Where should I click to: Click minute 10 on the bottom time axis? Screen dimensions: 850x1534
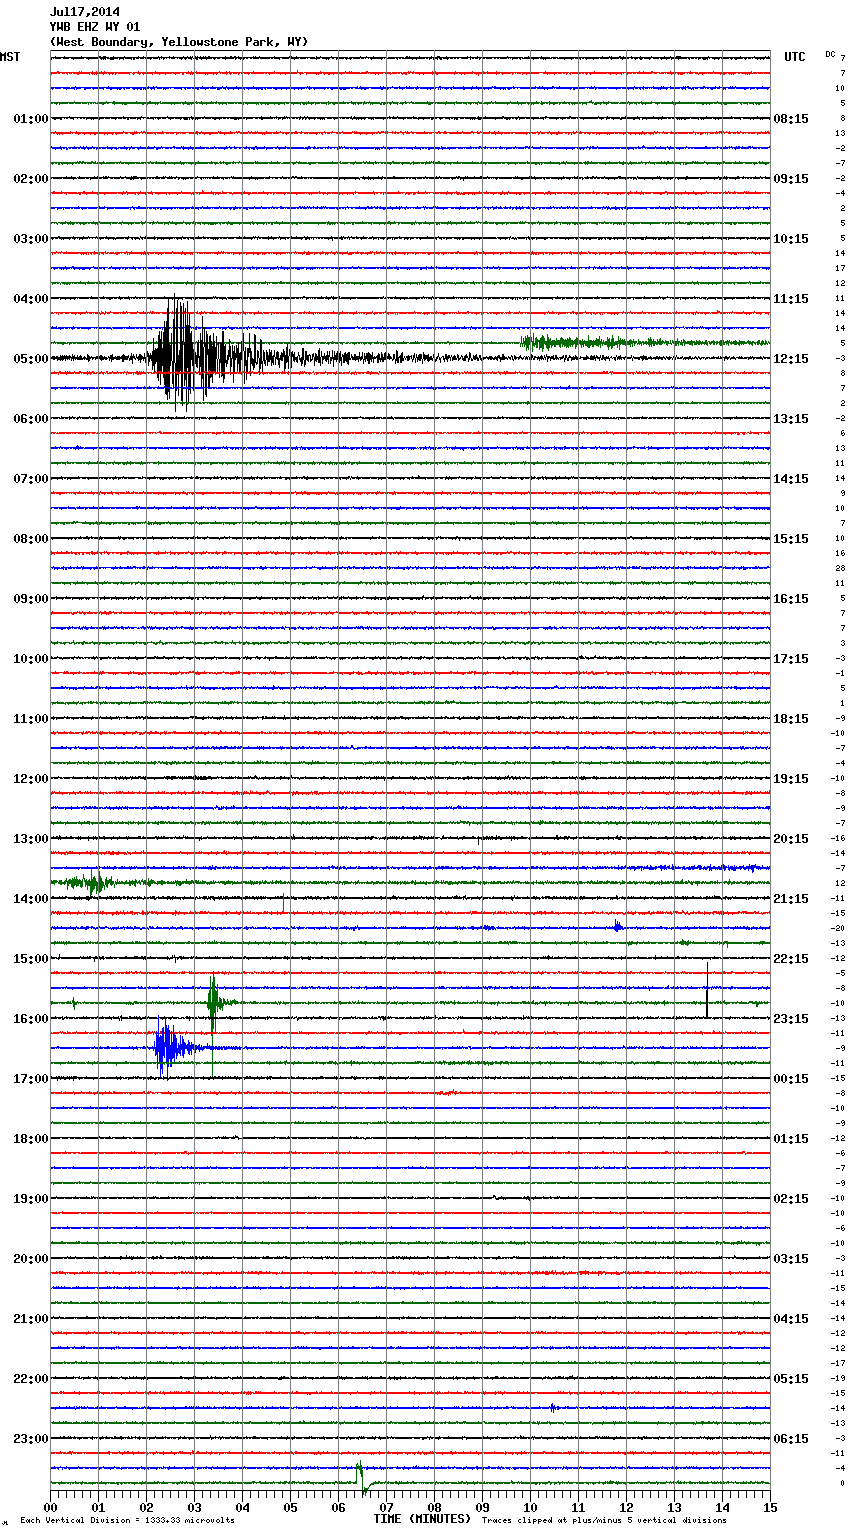pyautogui.click(x=530, y=1507)
